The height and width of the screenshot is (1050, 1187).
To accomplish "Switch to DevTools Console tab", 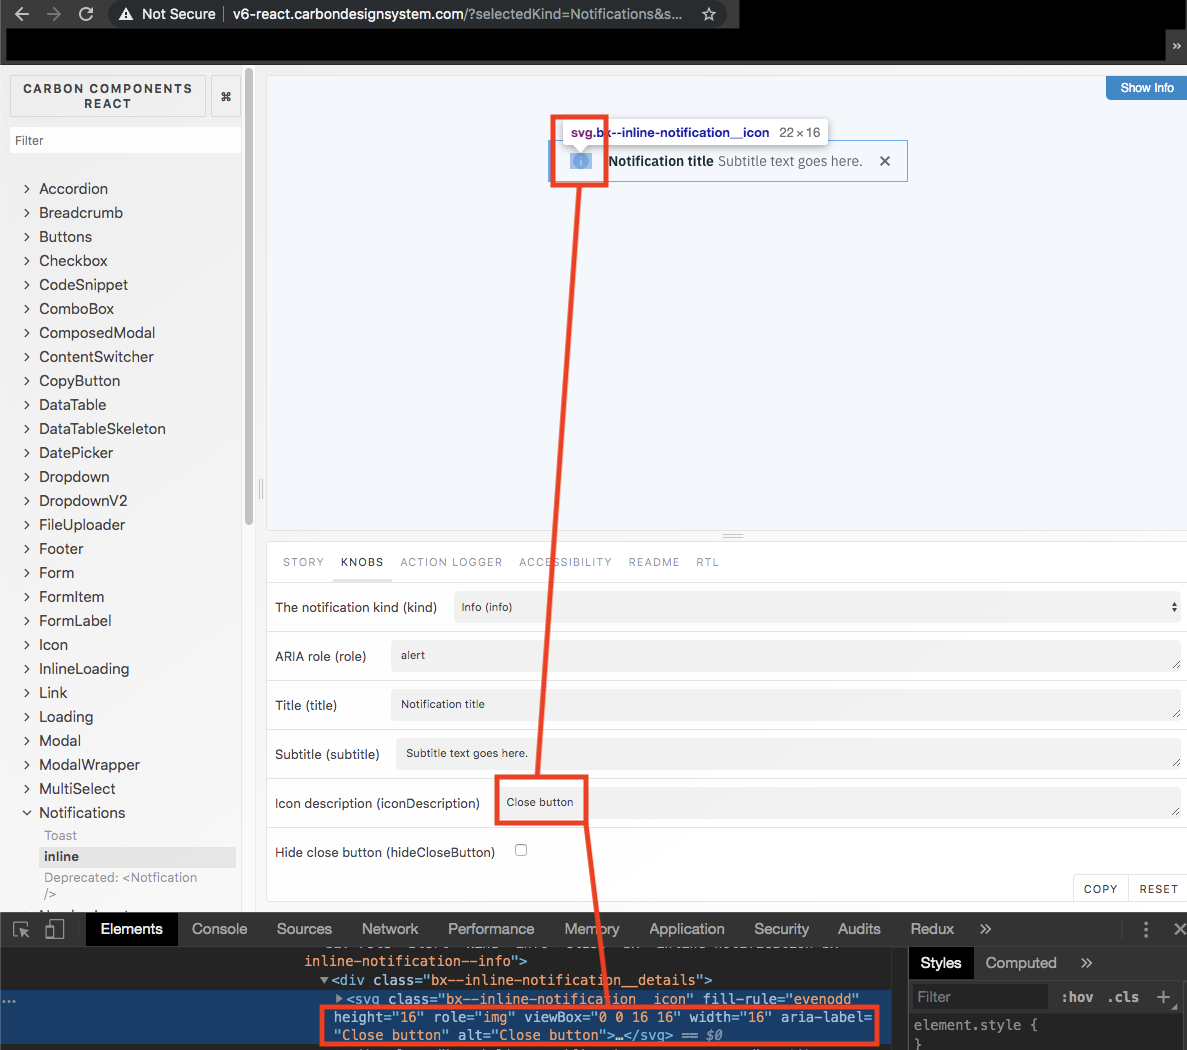I will pyautogui.click(x=220, y=929).
